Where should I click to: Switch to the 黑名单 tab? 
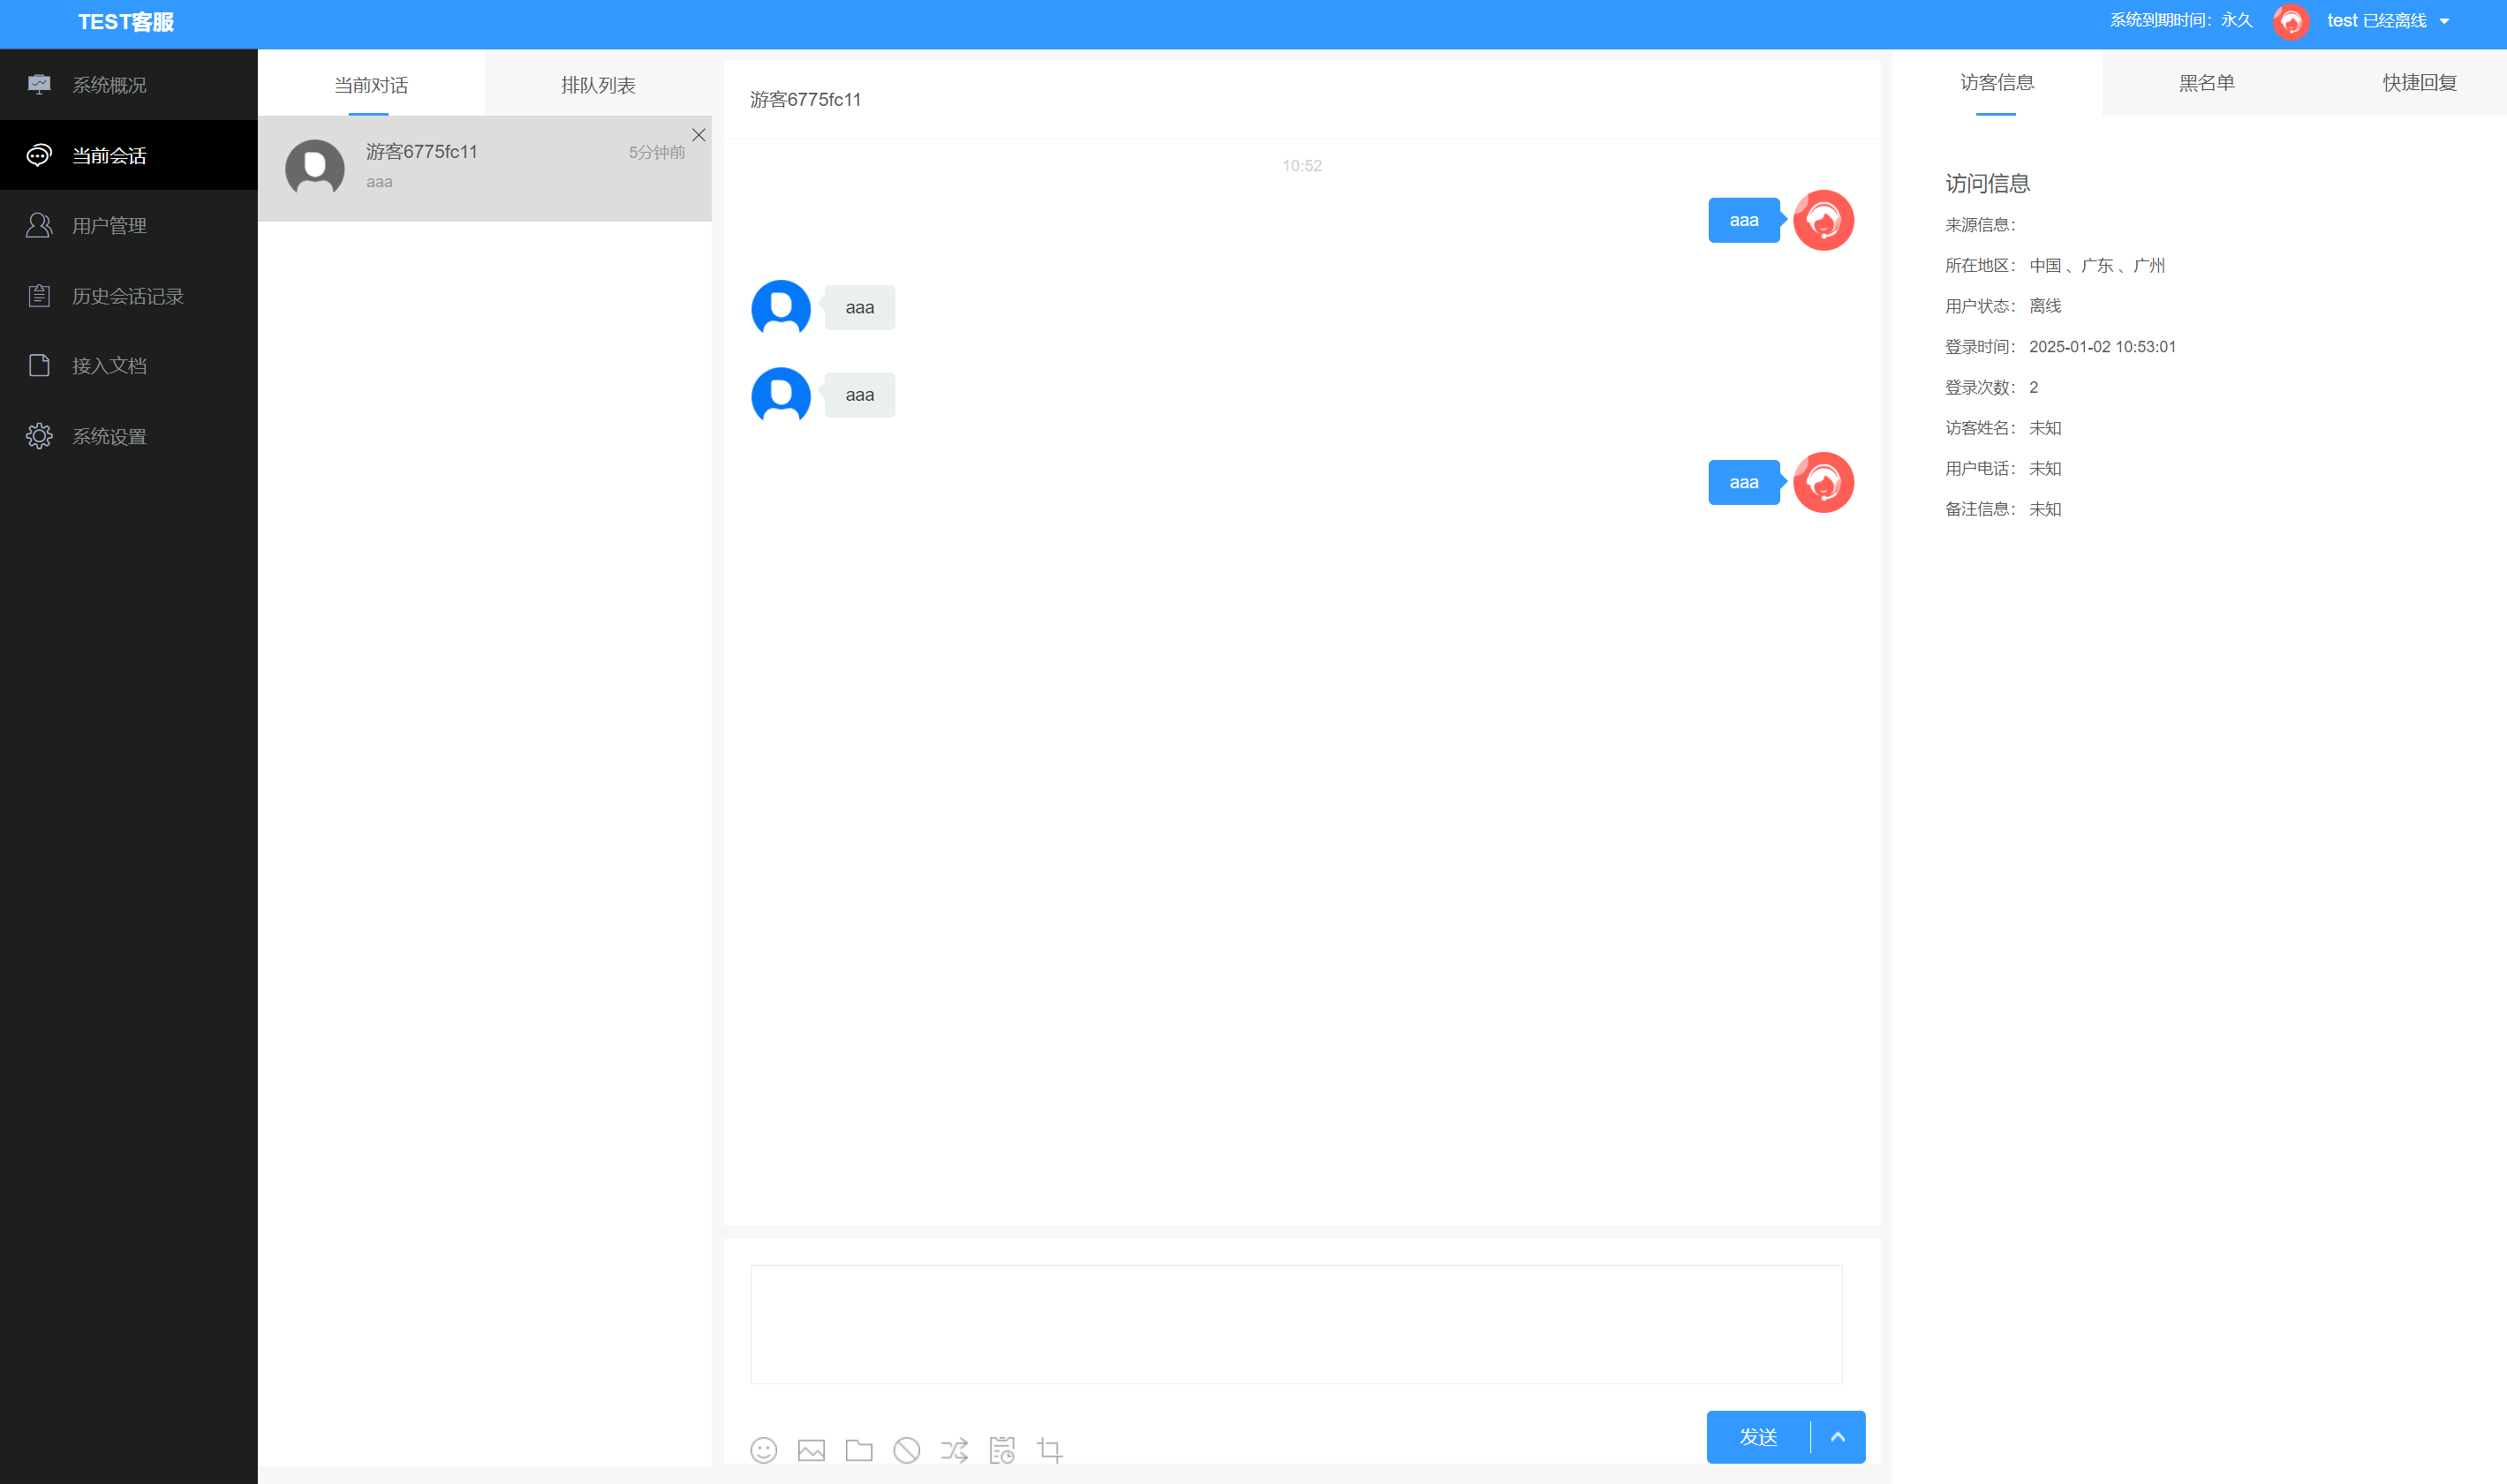click(x=2206, y=83)
